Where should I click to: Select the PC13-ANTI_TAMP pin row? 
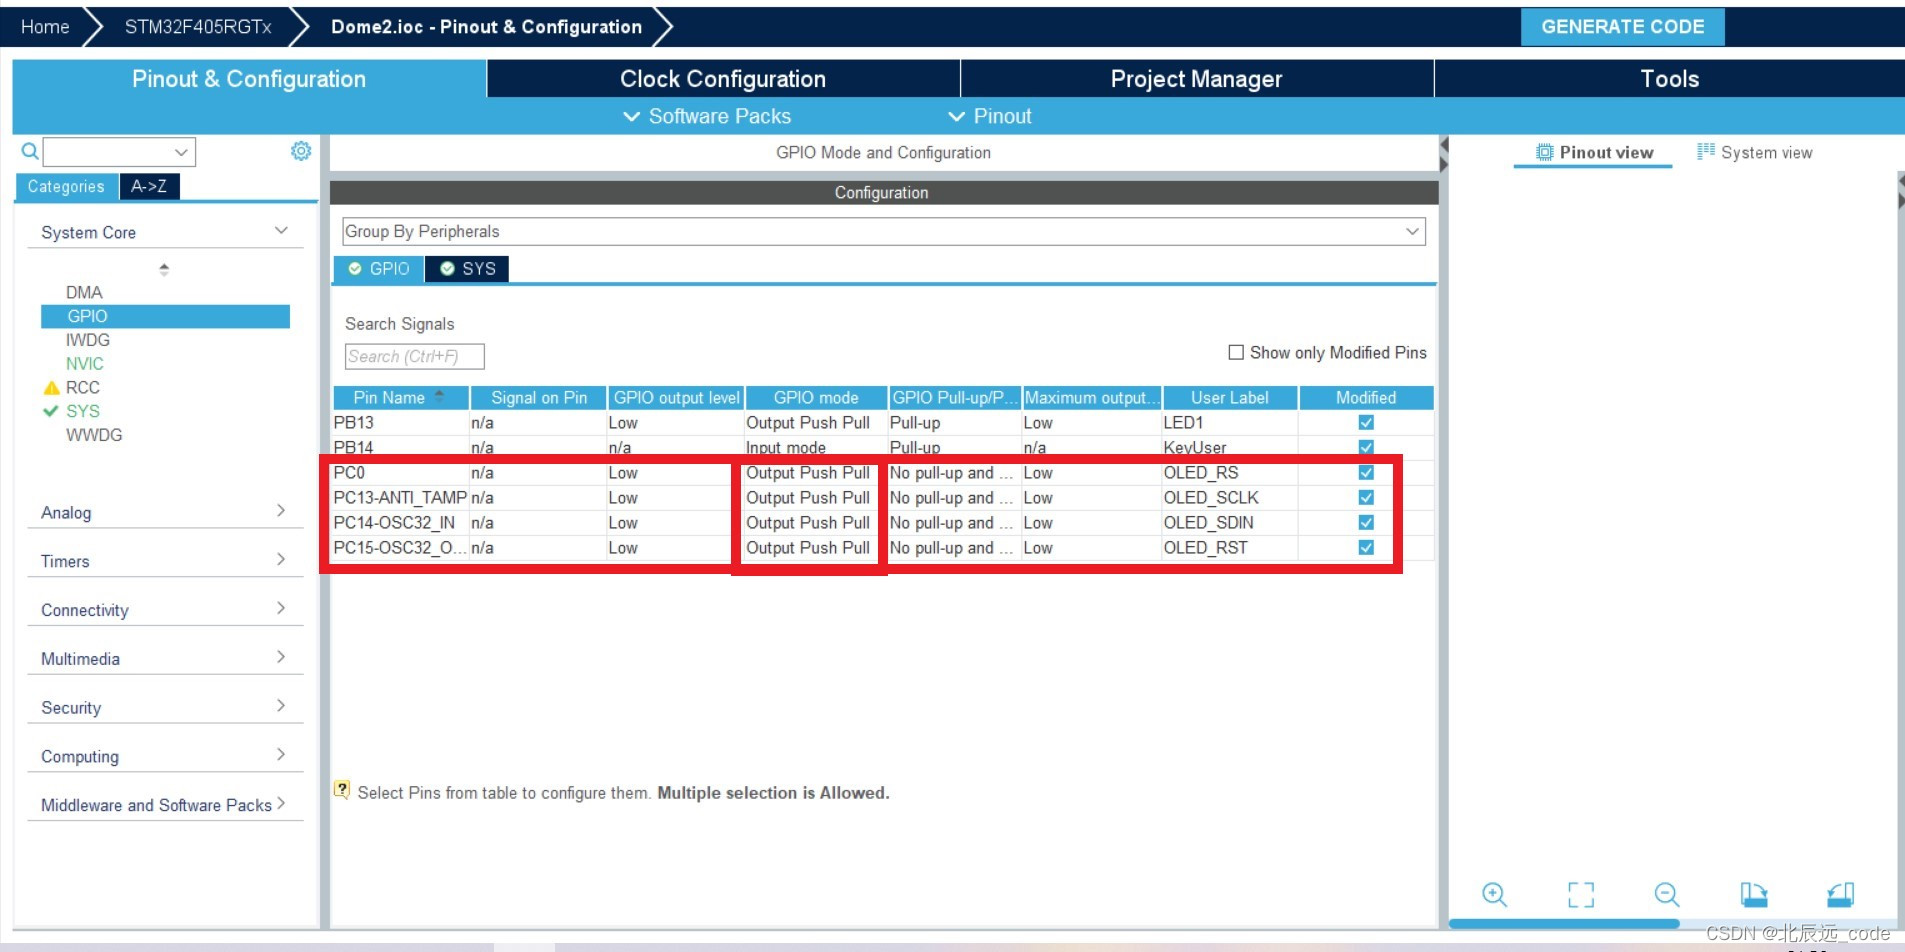tap(883, 497)
